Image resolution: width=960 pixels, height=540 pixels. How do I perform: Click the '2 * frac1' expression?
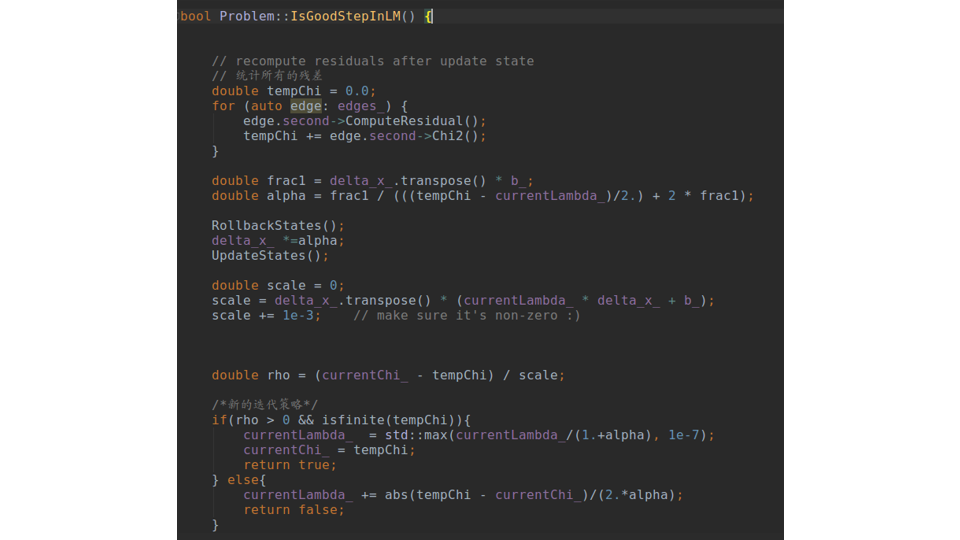coord(703,196)
